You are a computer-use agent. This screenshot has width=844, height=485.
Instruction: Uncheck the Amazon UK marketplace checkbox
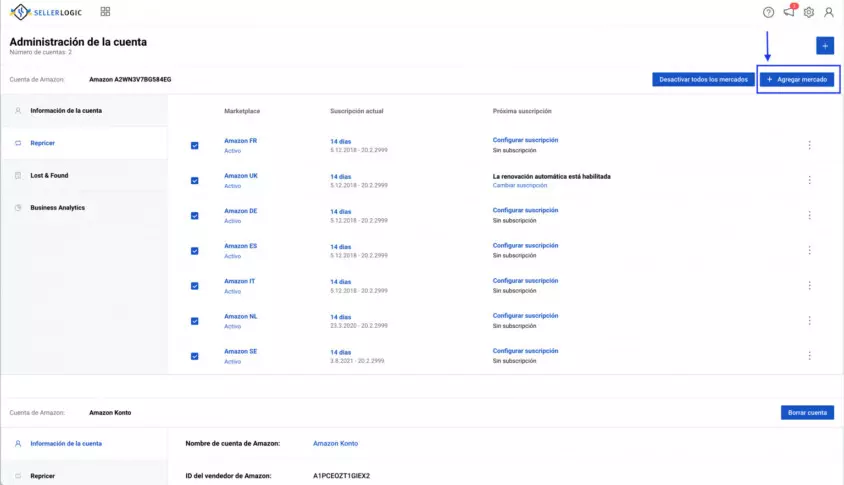click(x=194, y=180)
